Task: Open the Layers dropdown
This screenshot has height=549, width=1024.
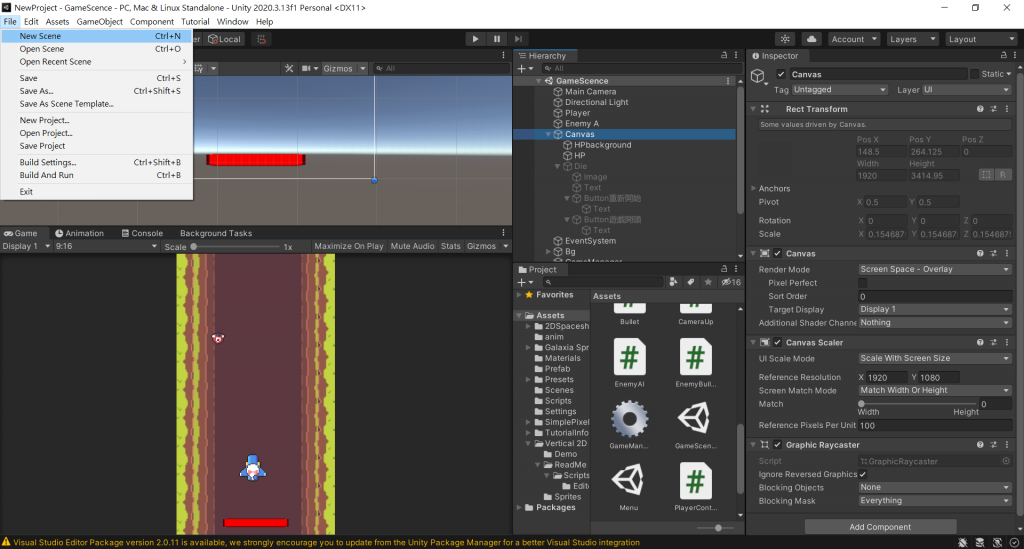Action: click(x=912, y=39)
